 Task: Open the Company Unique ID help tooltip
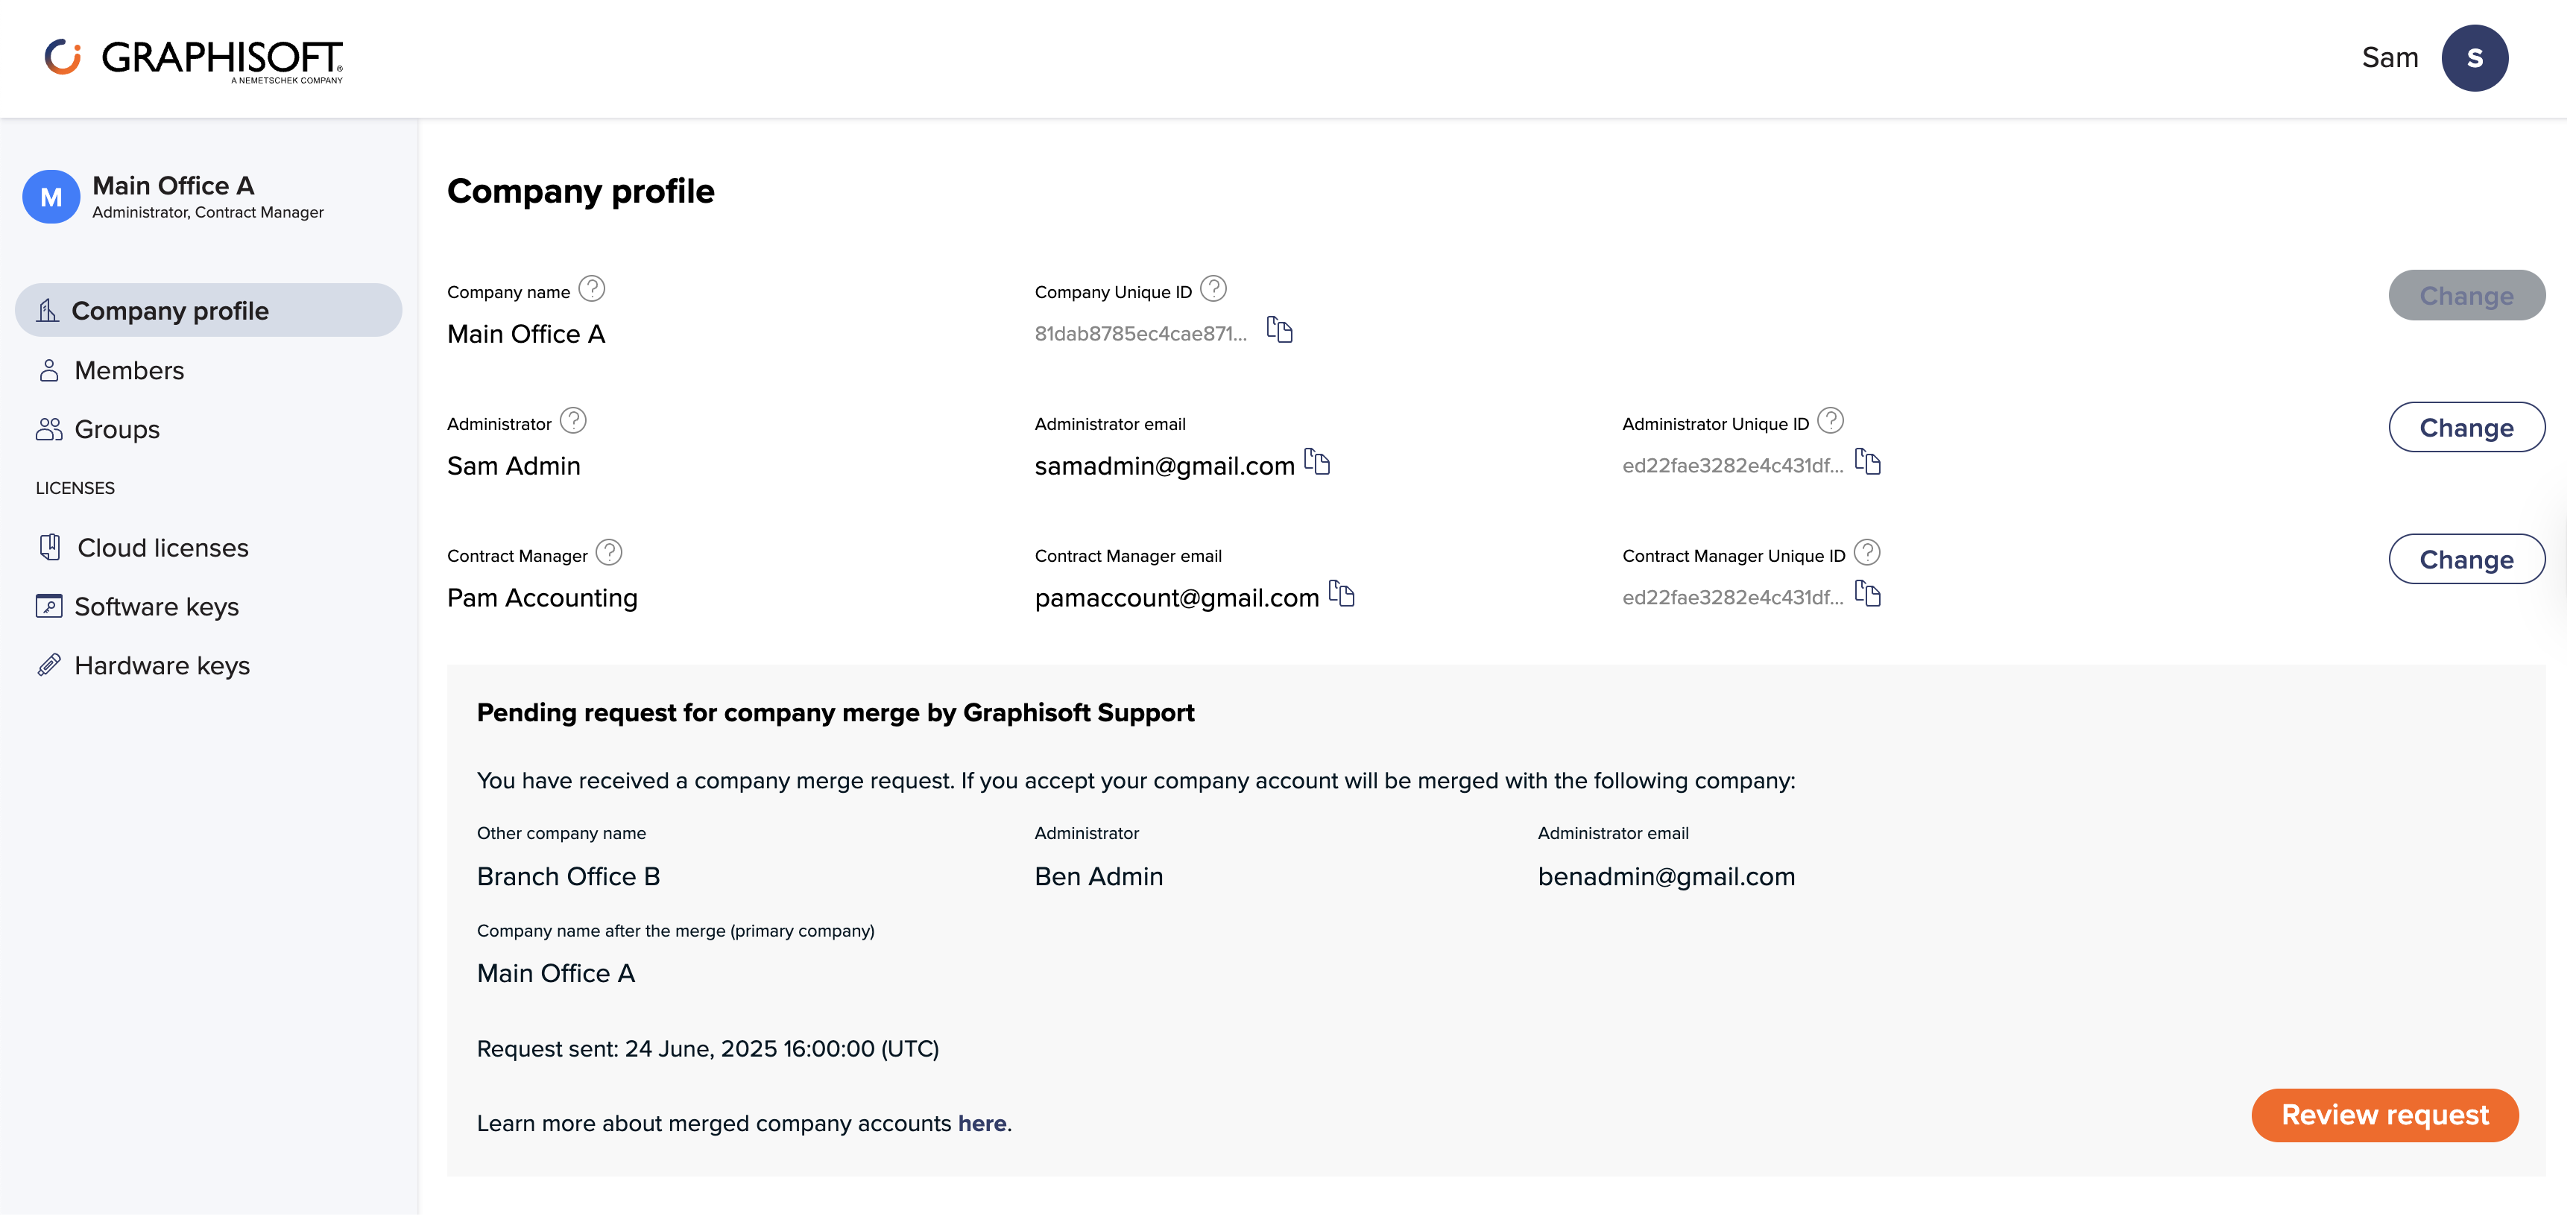click(1214, 289)
